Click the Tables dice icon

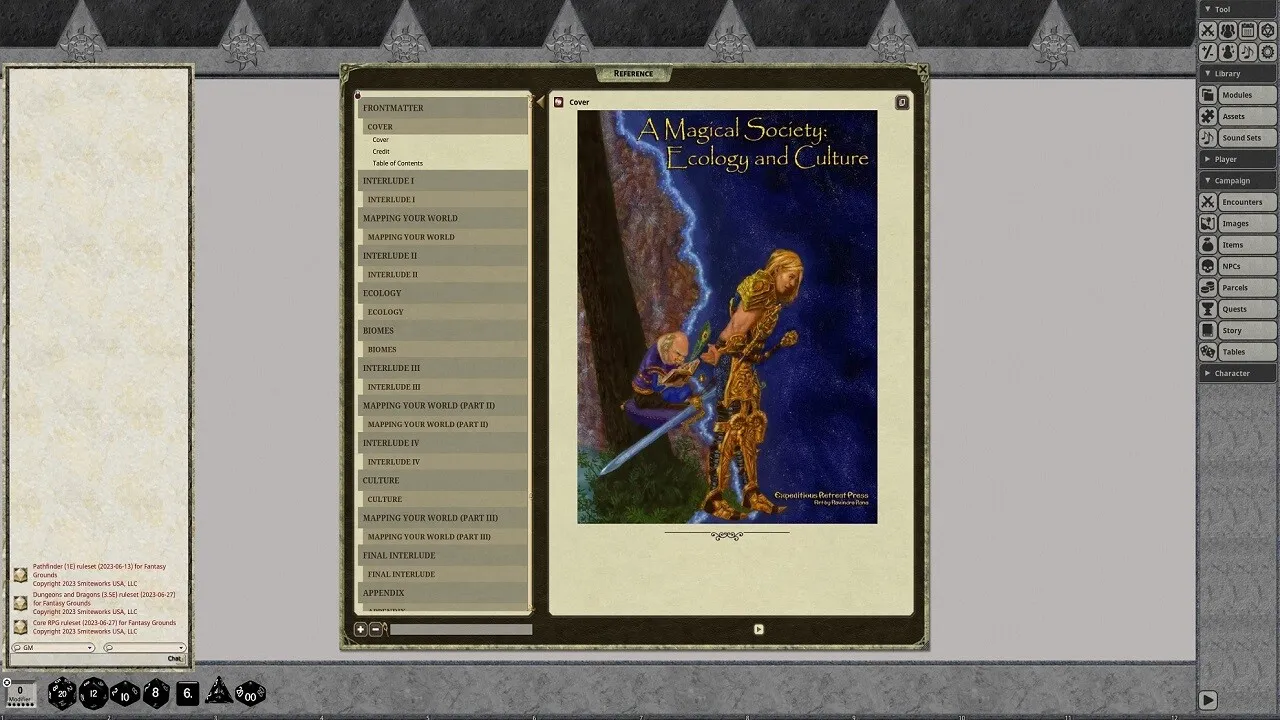coord(1208,352)
